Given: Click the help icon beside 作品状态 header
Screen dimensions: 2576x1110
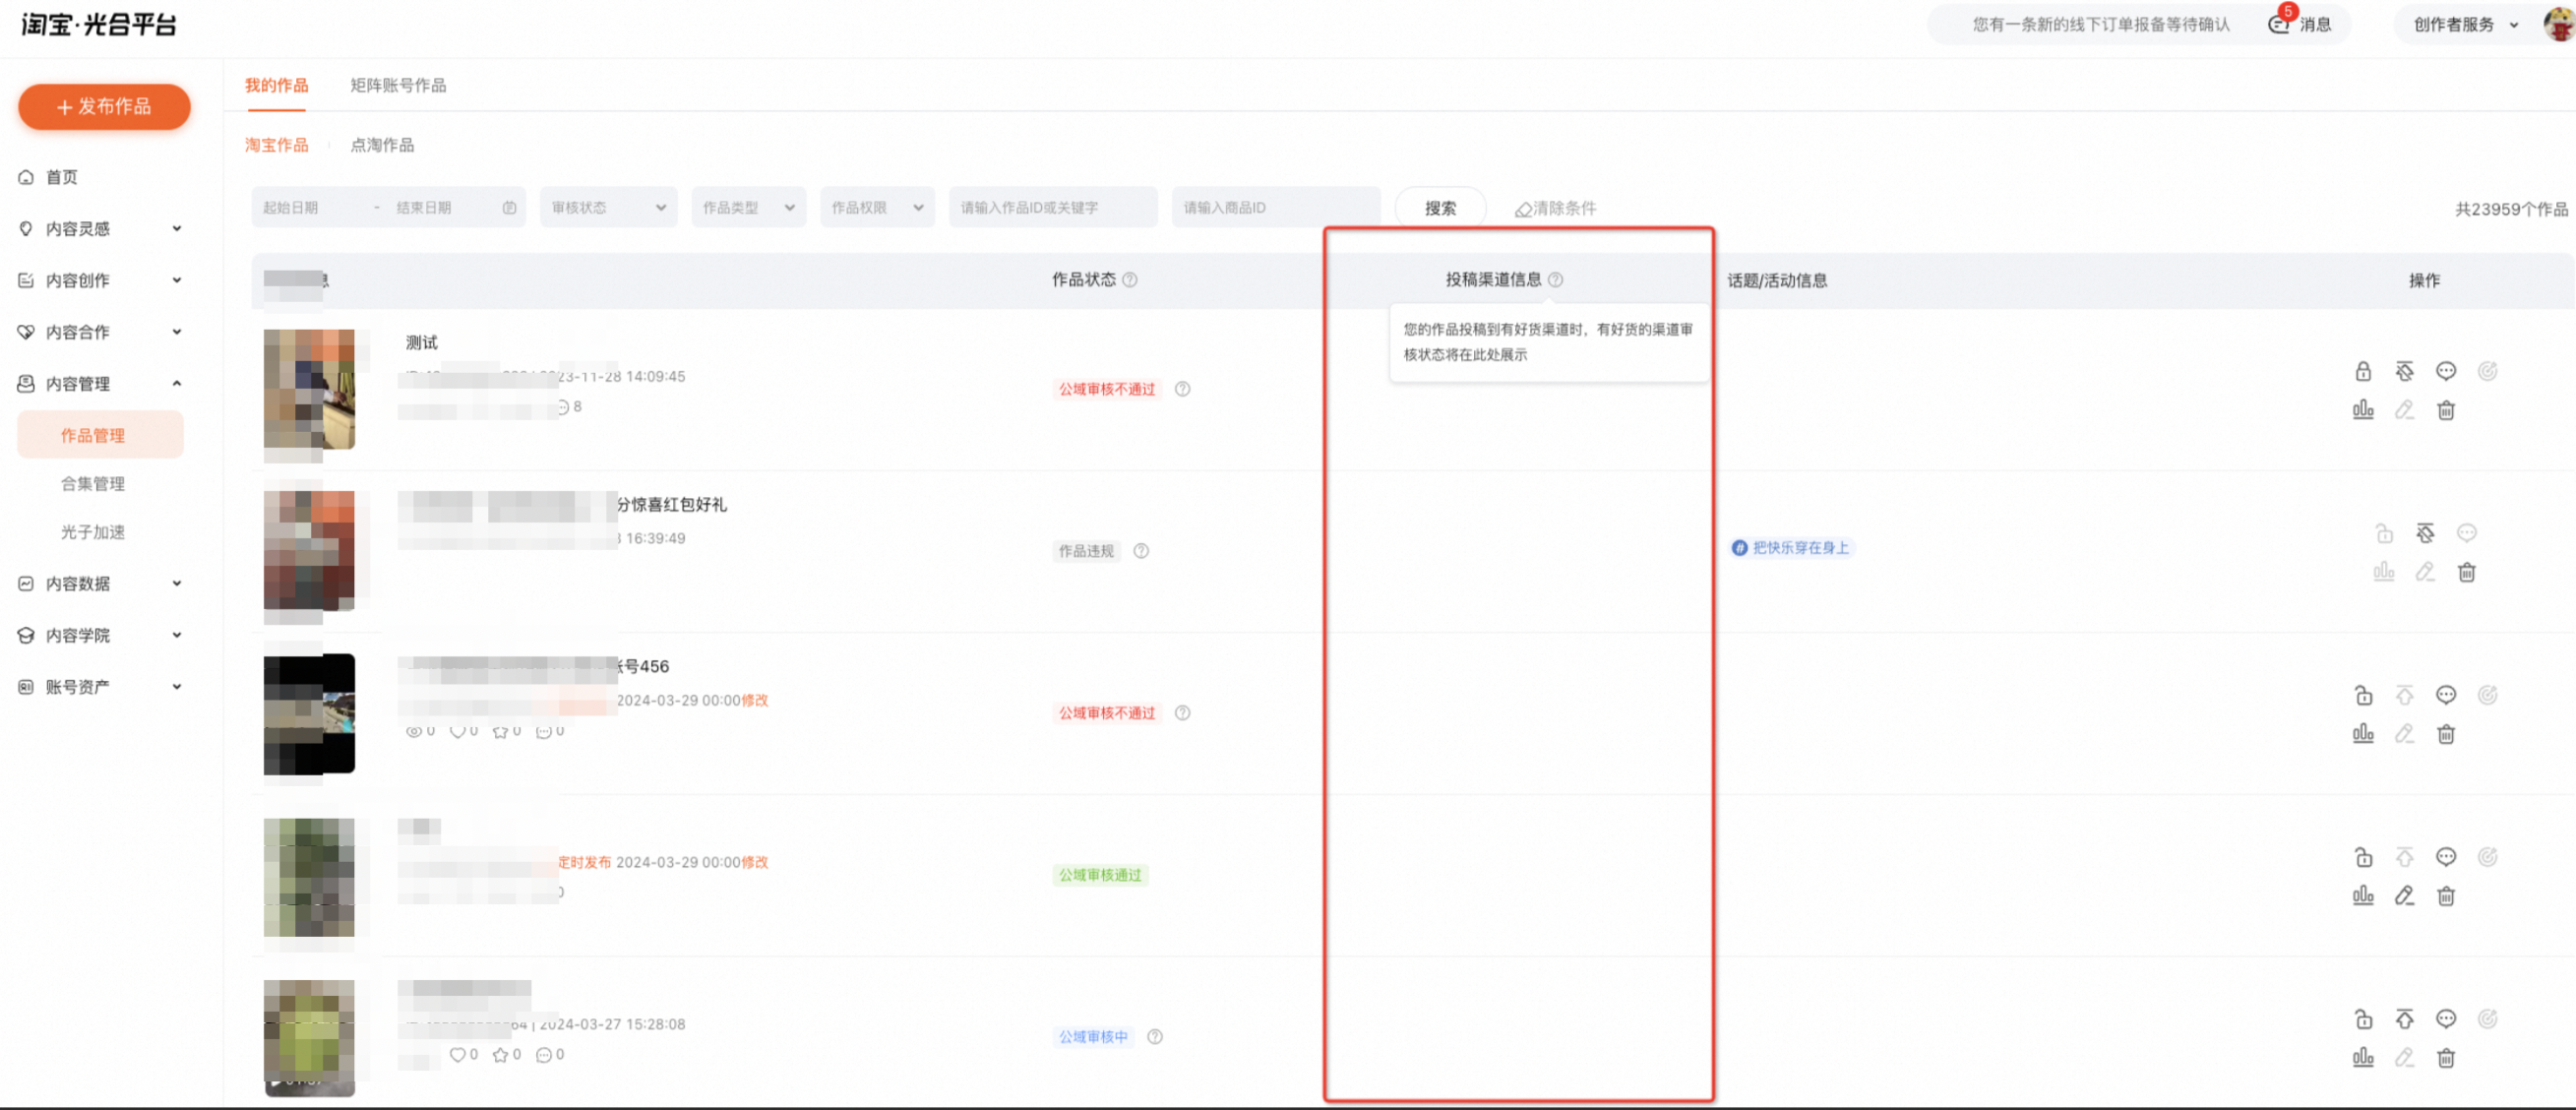Looking at the screenshot, I should [1130, 280].
